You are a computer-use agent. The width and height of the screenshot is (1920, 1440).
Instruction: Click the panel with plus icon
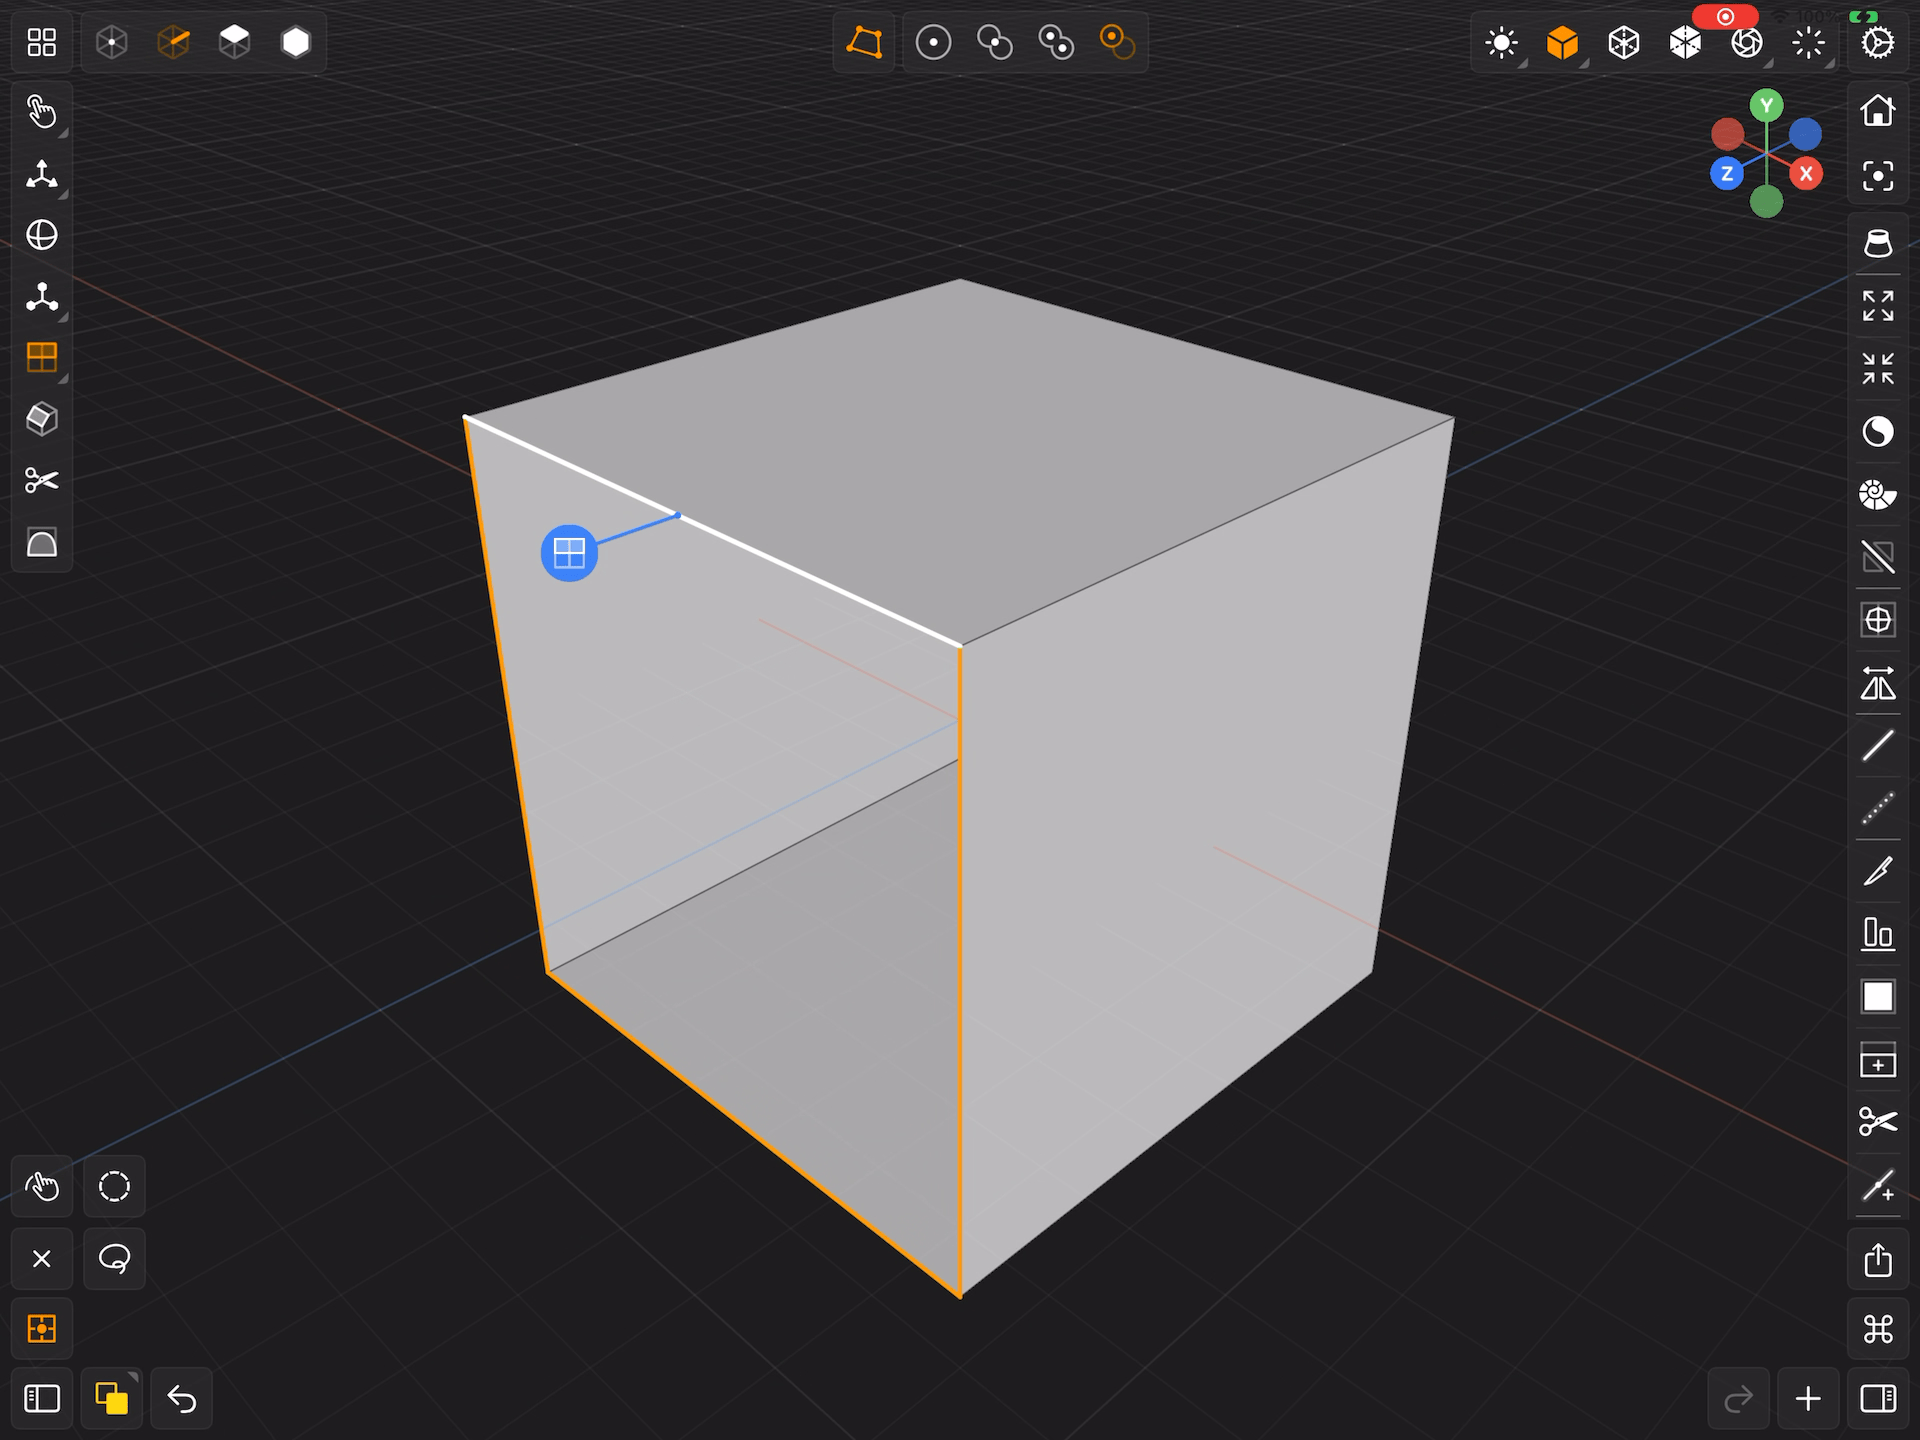pos(1878,1060)
